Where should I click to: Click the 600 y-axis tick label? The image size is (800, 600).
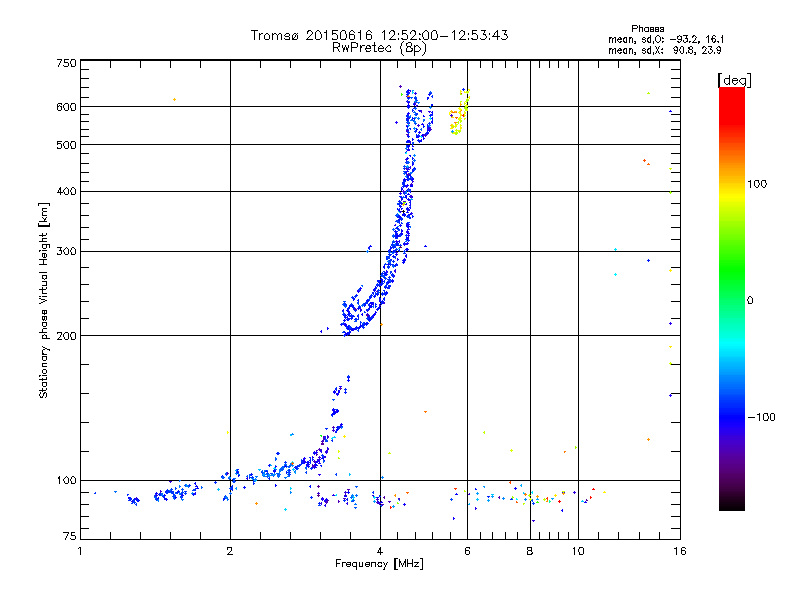click(66, 107)
